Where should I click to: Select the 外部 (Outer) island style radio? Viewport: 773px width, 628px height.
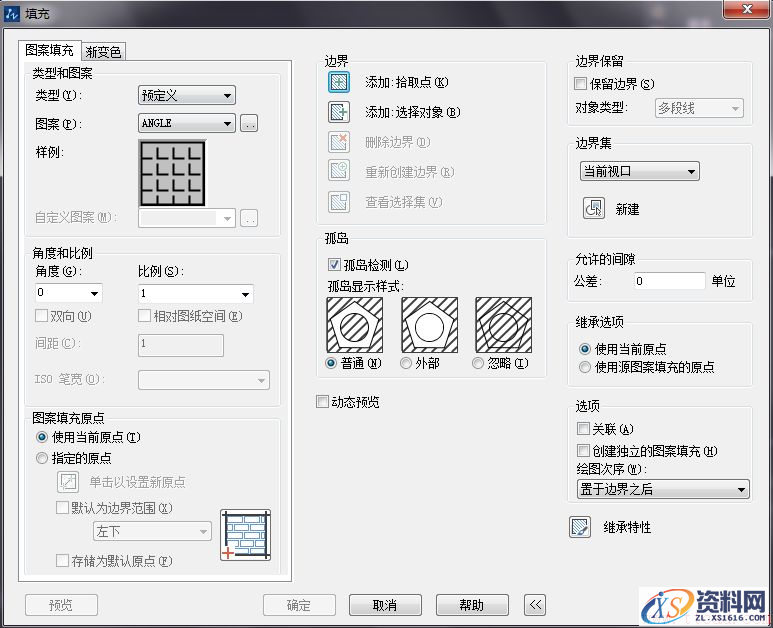406,363
